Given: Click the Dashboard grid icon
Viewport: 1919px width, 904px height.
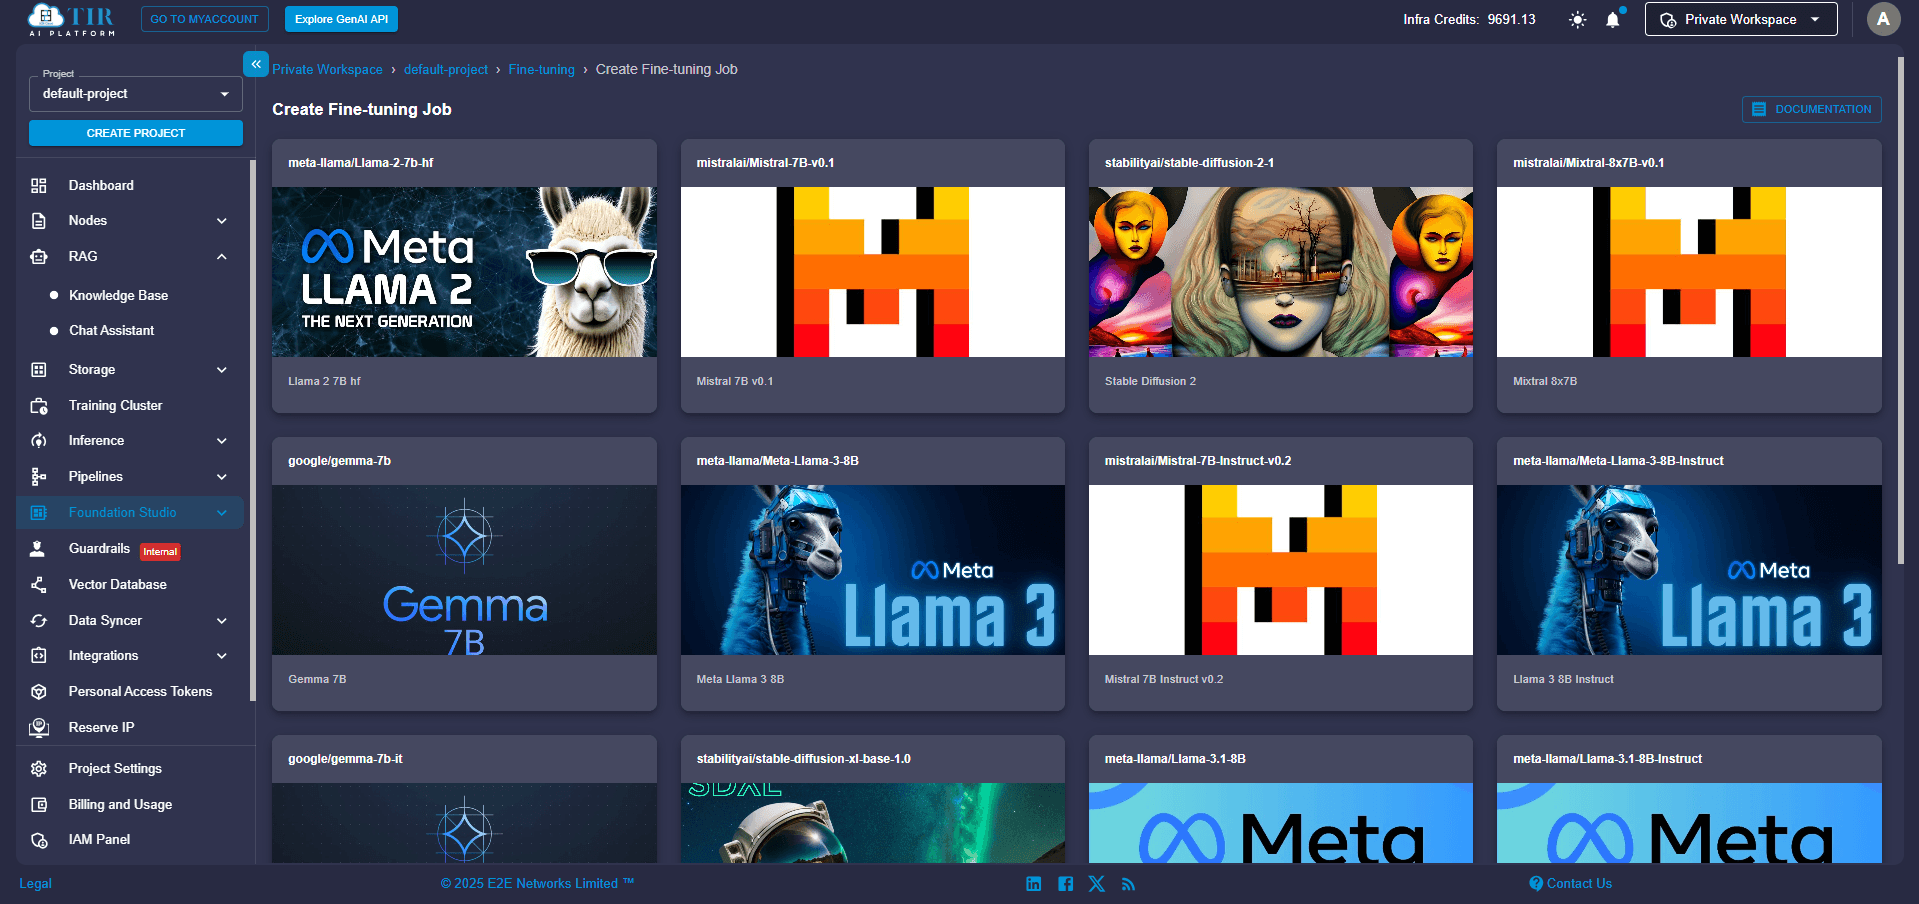Looking at the screenshot, I should point(39,186).
